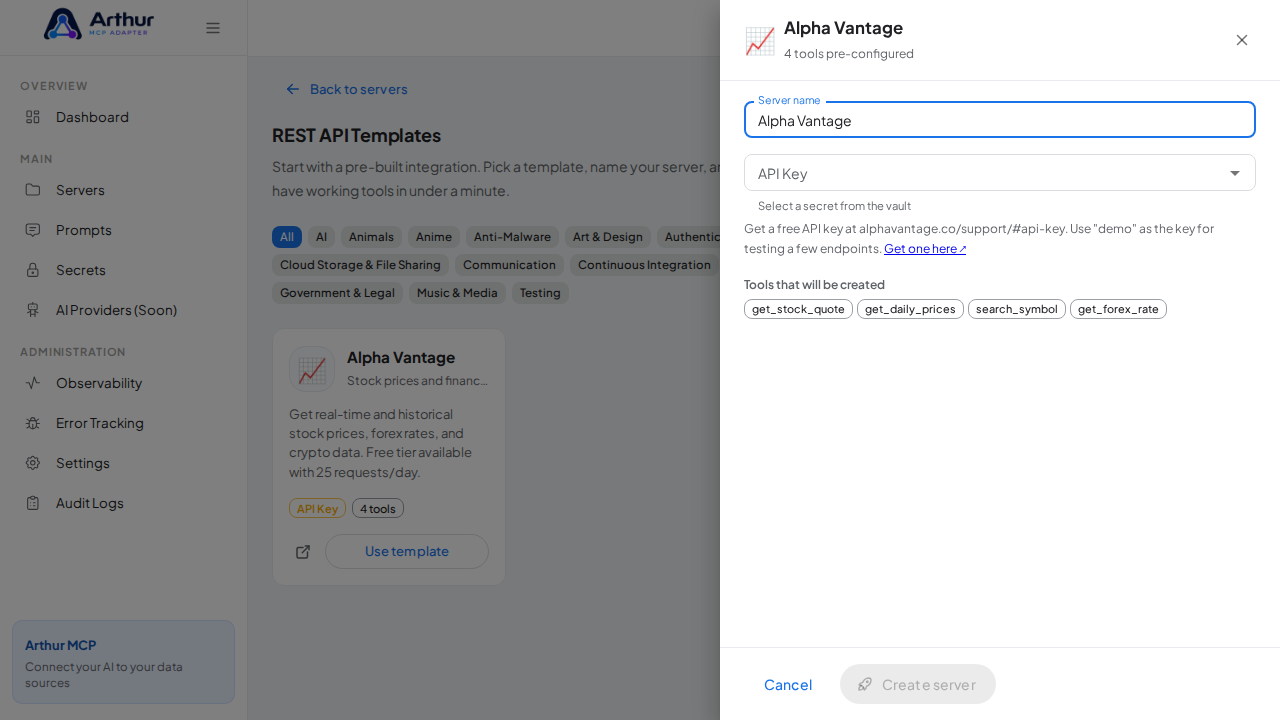Viewport: 1280px width, 720px height.
Task: Open external link icon on Alpha Vantage card
Action: click(303, 552)
